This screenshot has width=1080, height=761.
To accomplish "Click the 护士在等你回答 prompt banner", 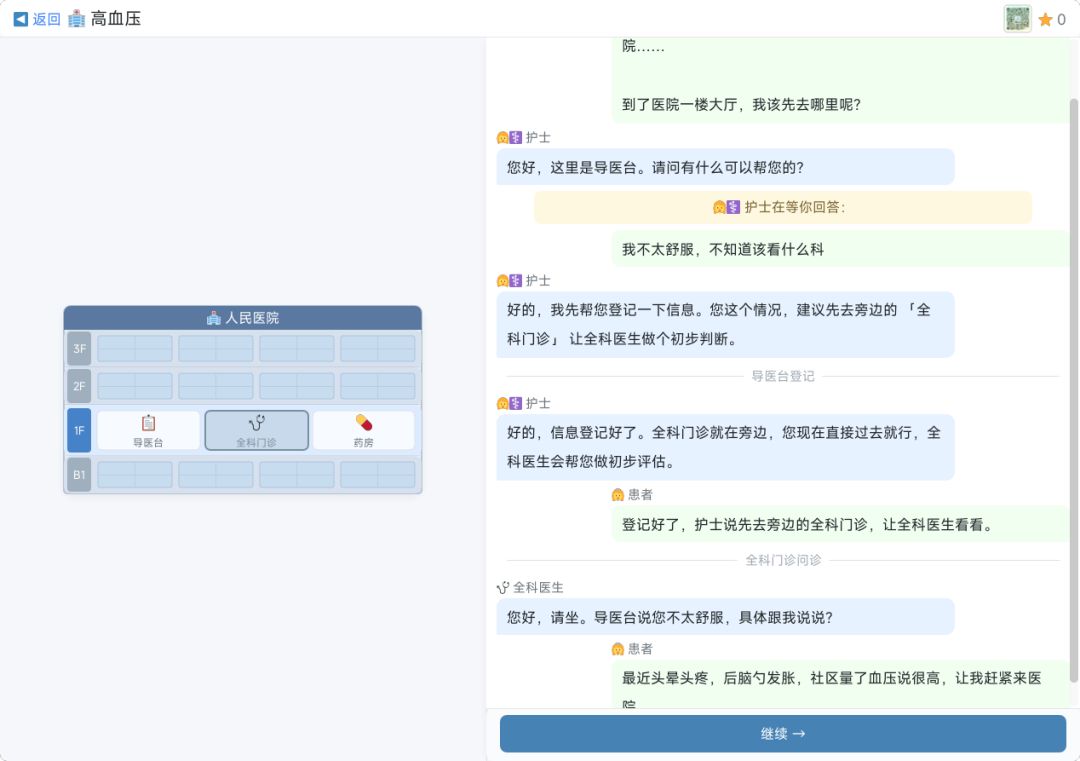I will 782,207.
